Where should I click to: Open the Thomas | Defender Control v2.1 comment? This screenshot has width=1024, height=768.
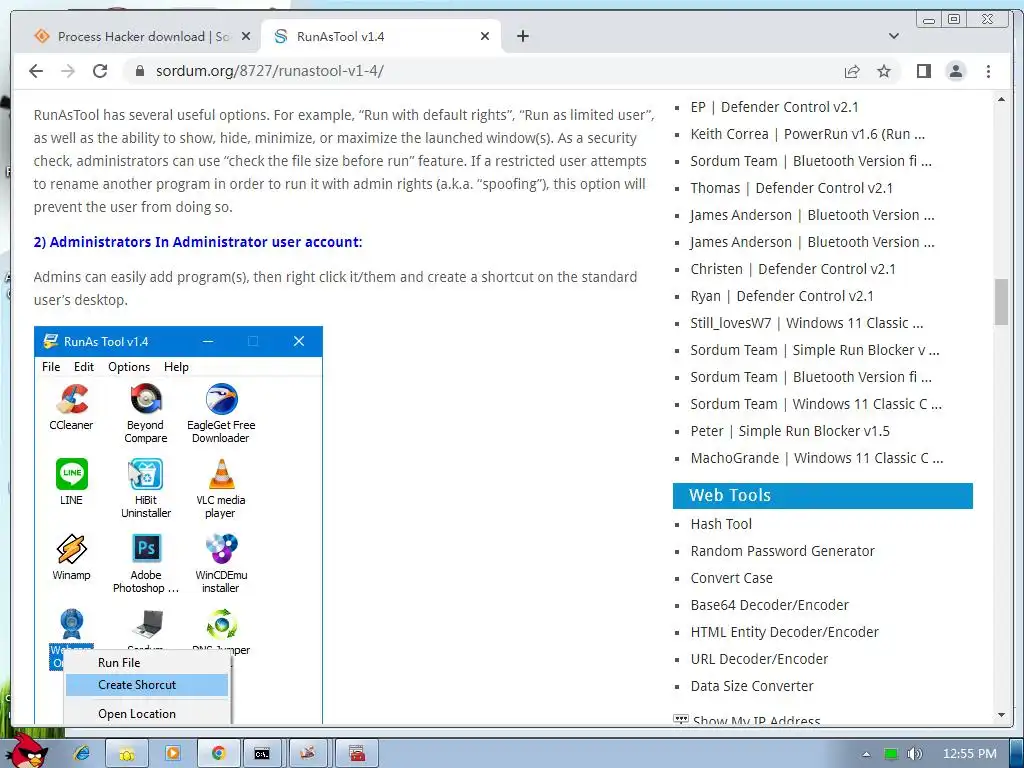(x=792, y=188)
